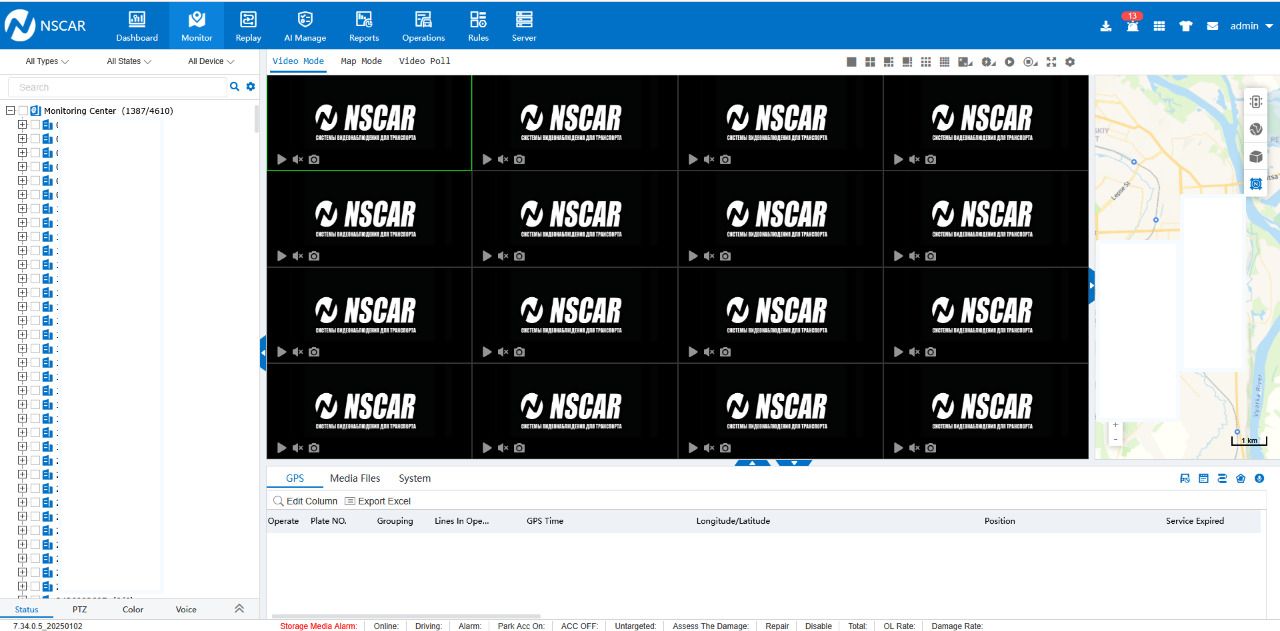Click the download icon in the header
The width and height of the screenshot is (1280, 631).
tap(1106, 26)
